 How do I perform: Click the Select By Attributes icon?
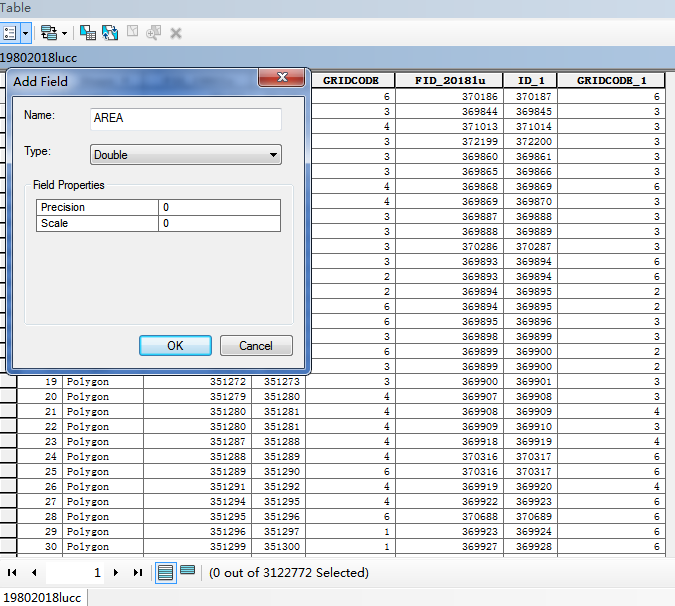pos(88,33)
